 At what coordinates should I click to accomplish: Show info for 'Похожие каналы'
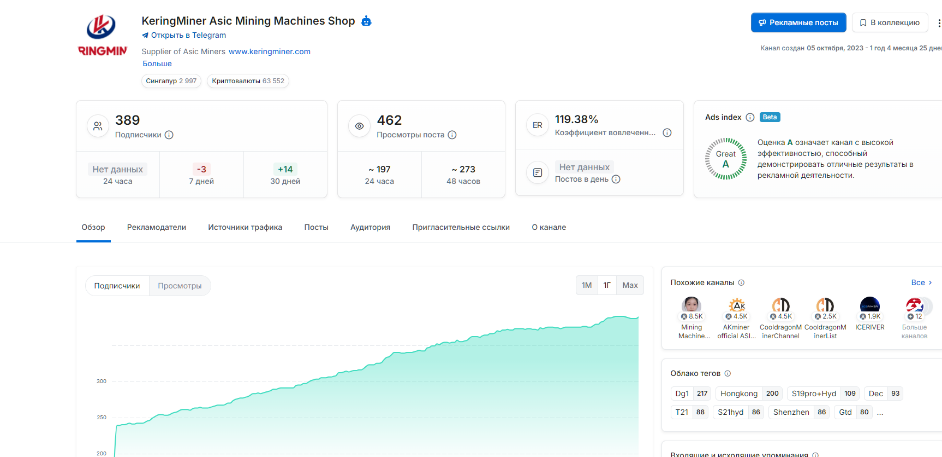pyautogui.click(x=741, y=282)
